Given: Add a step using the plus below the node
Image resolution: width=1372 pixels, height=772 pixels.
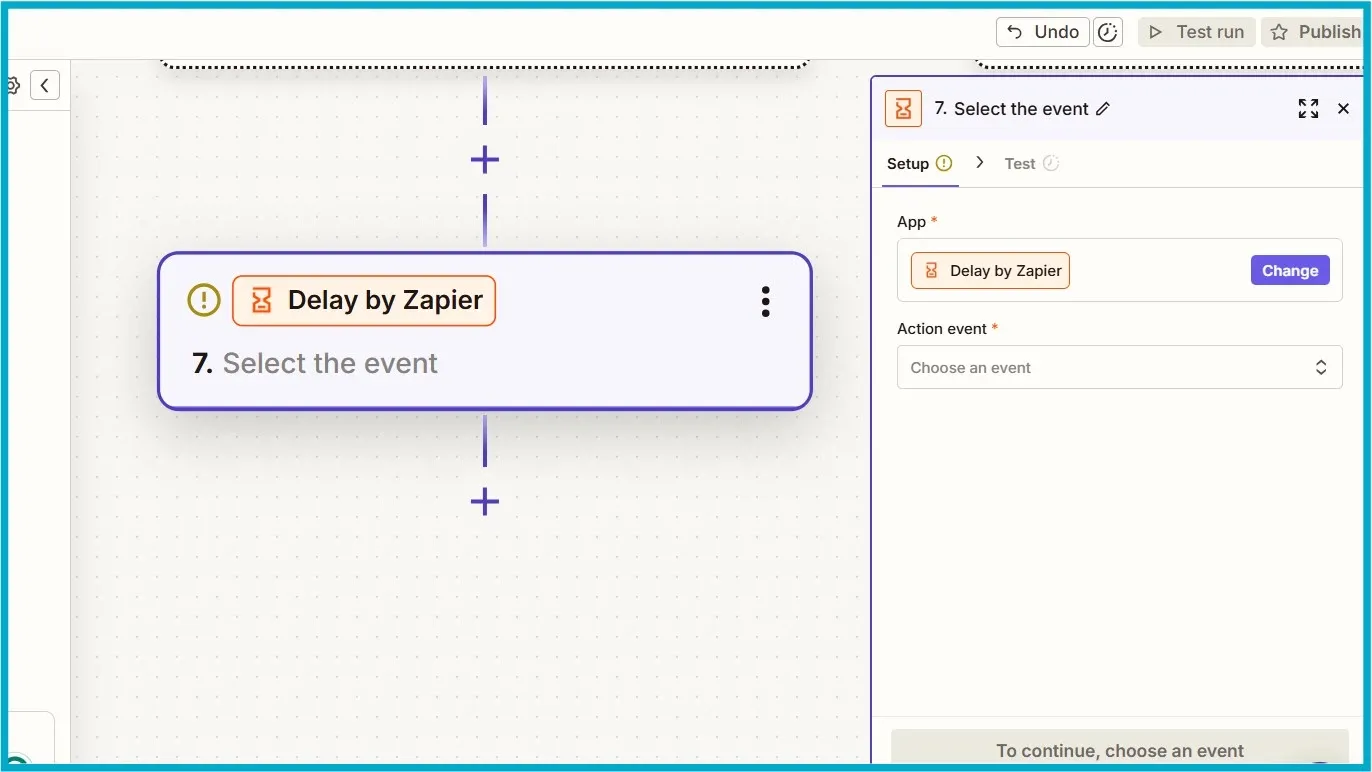Looking at the screenshot, I should pyautogui.click(x=484, y=502).
